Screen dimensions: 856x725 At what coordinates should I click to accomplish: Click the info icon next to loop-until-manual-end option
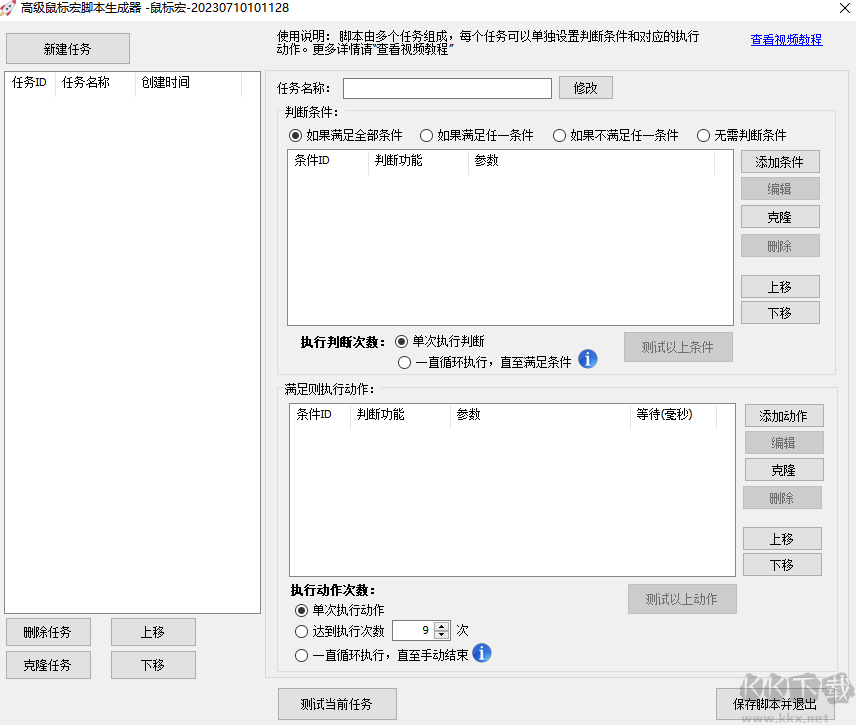pos(482,654)
